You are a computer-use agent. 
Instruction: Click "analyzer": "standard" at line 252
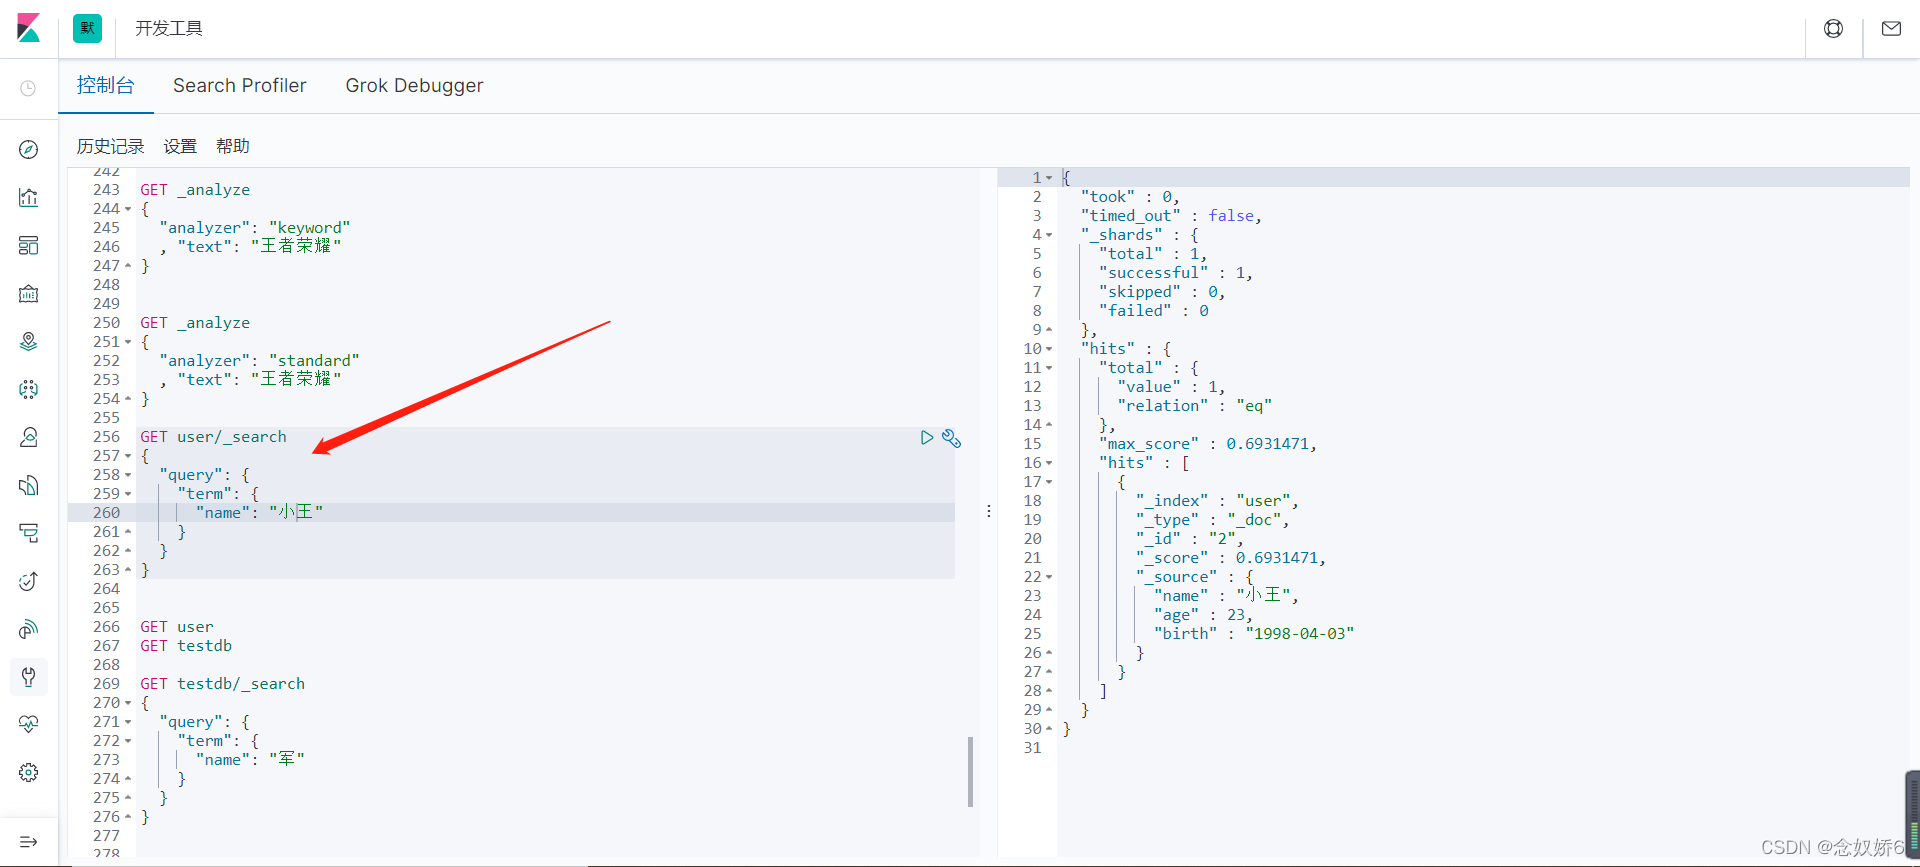coord(259,361)
